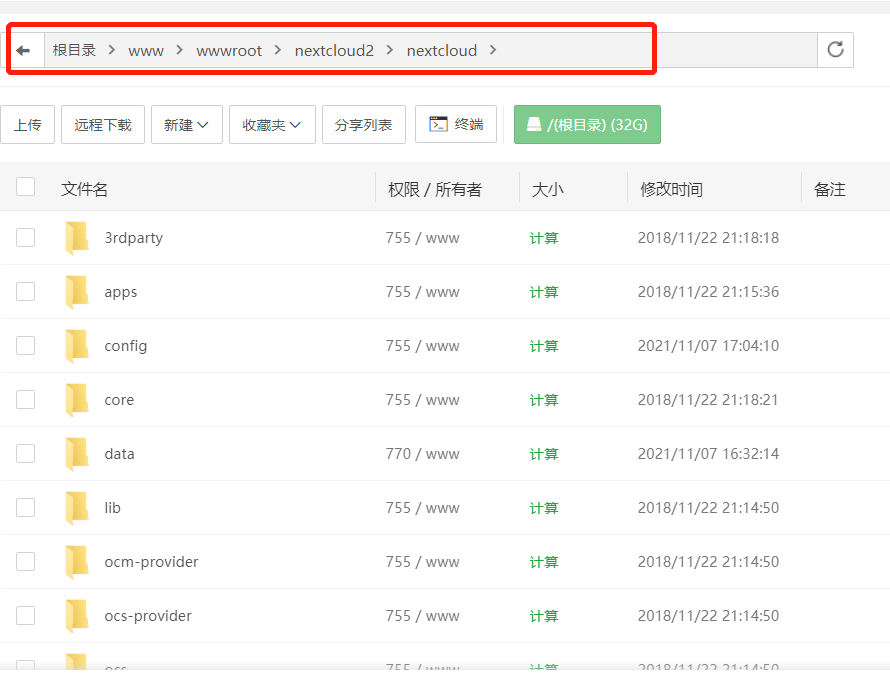Open the 3rdparty folder icon
This screenshot has width=890, height=677.
click(77, 237)
